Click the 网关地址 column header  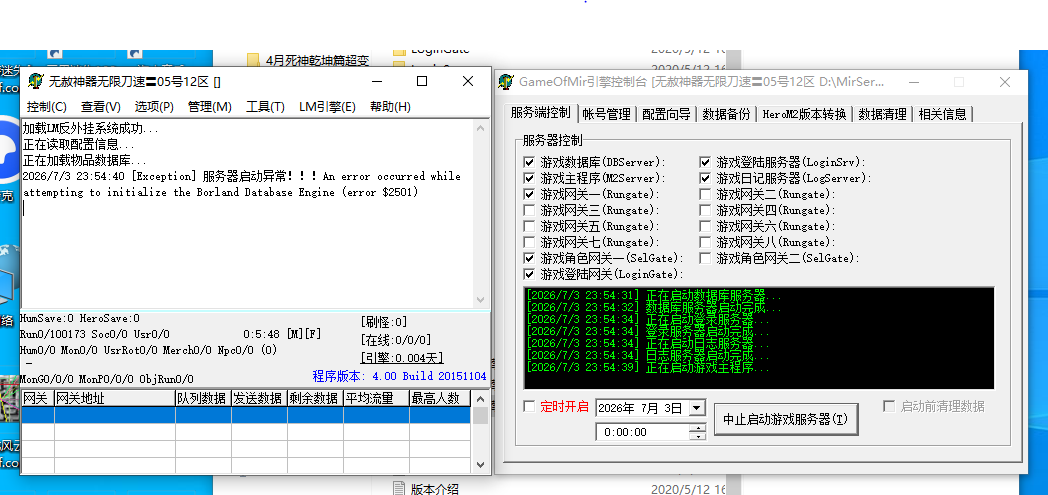click(115, 399)
